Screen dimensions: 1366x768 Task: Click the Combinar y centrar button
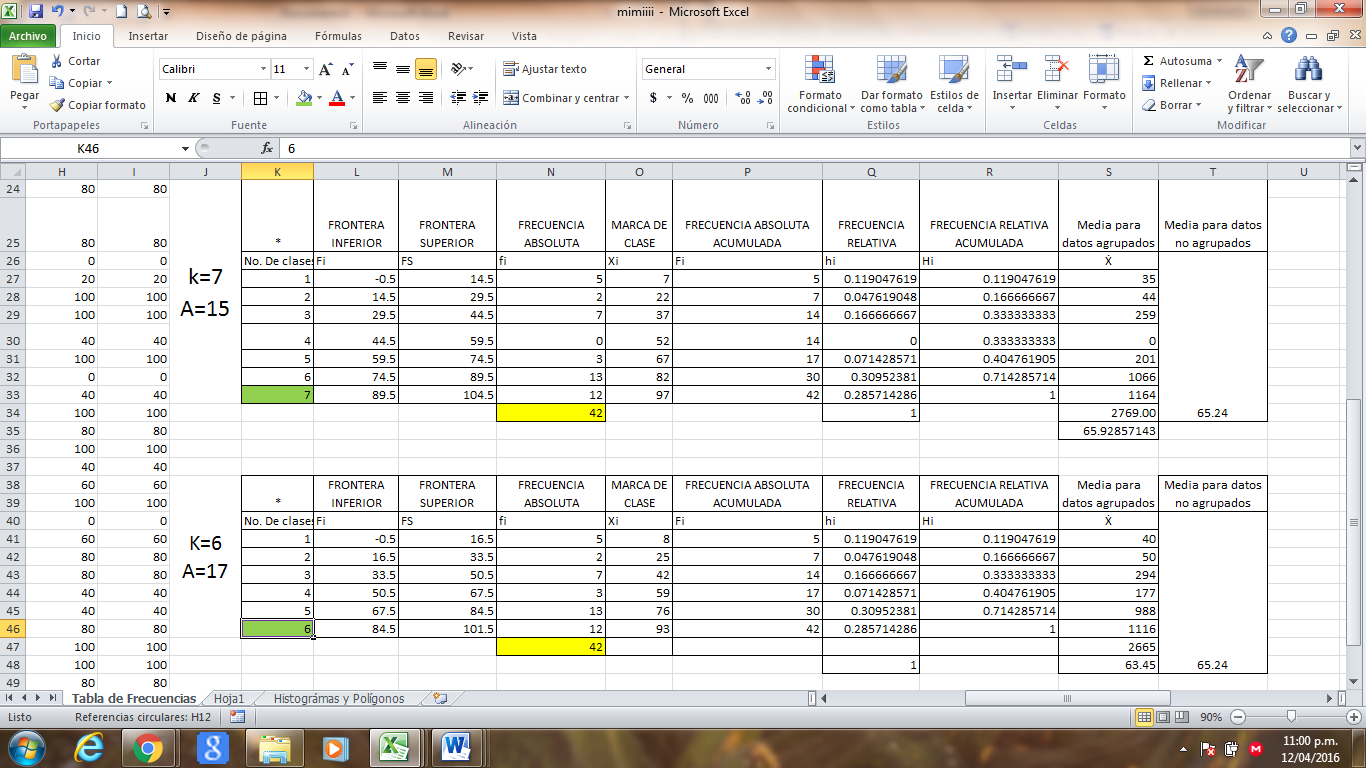(x=567, y=98)
